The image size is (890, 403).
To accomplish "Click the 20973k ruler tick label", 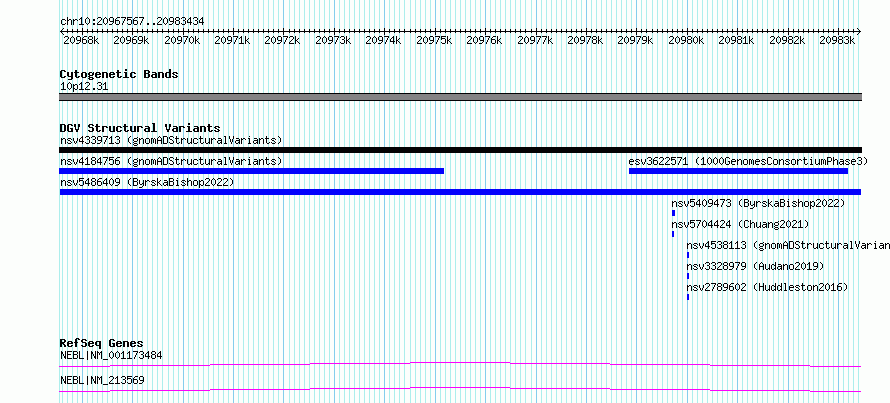I will pyautogui.click(x=333, y=40).
